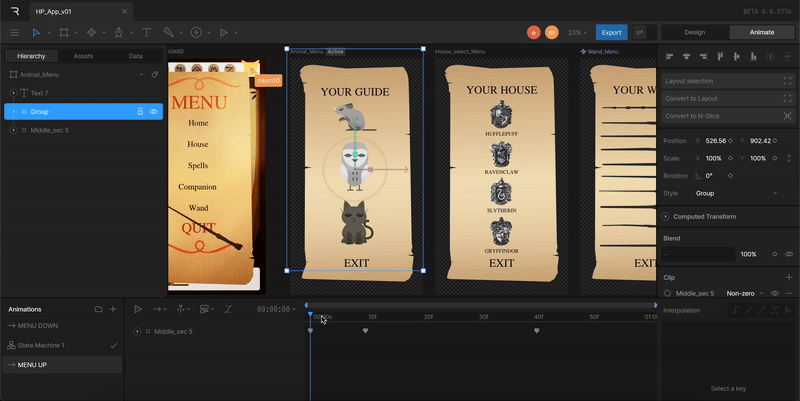Toggle Middle_sec 5 clip visibility eye

point(774,293)
